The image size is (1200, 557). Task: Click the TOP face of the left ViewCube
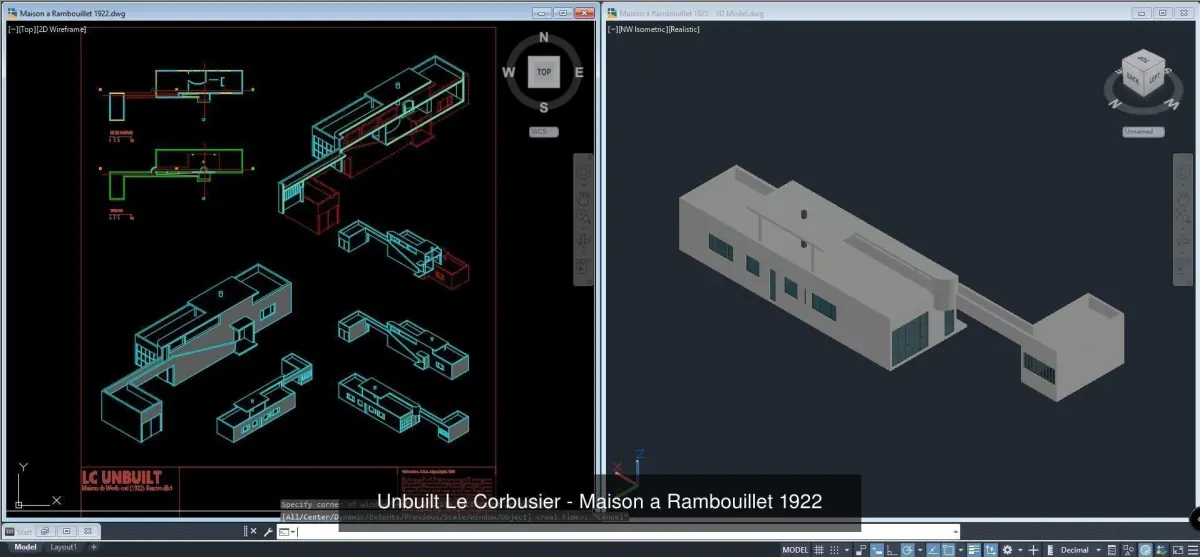tap(544, 72)
